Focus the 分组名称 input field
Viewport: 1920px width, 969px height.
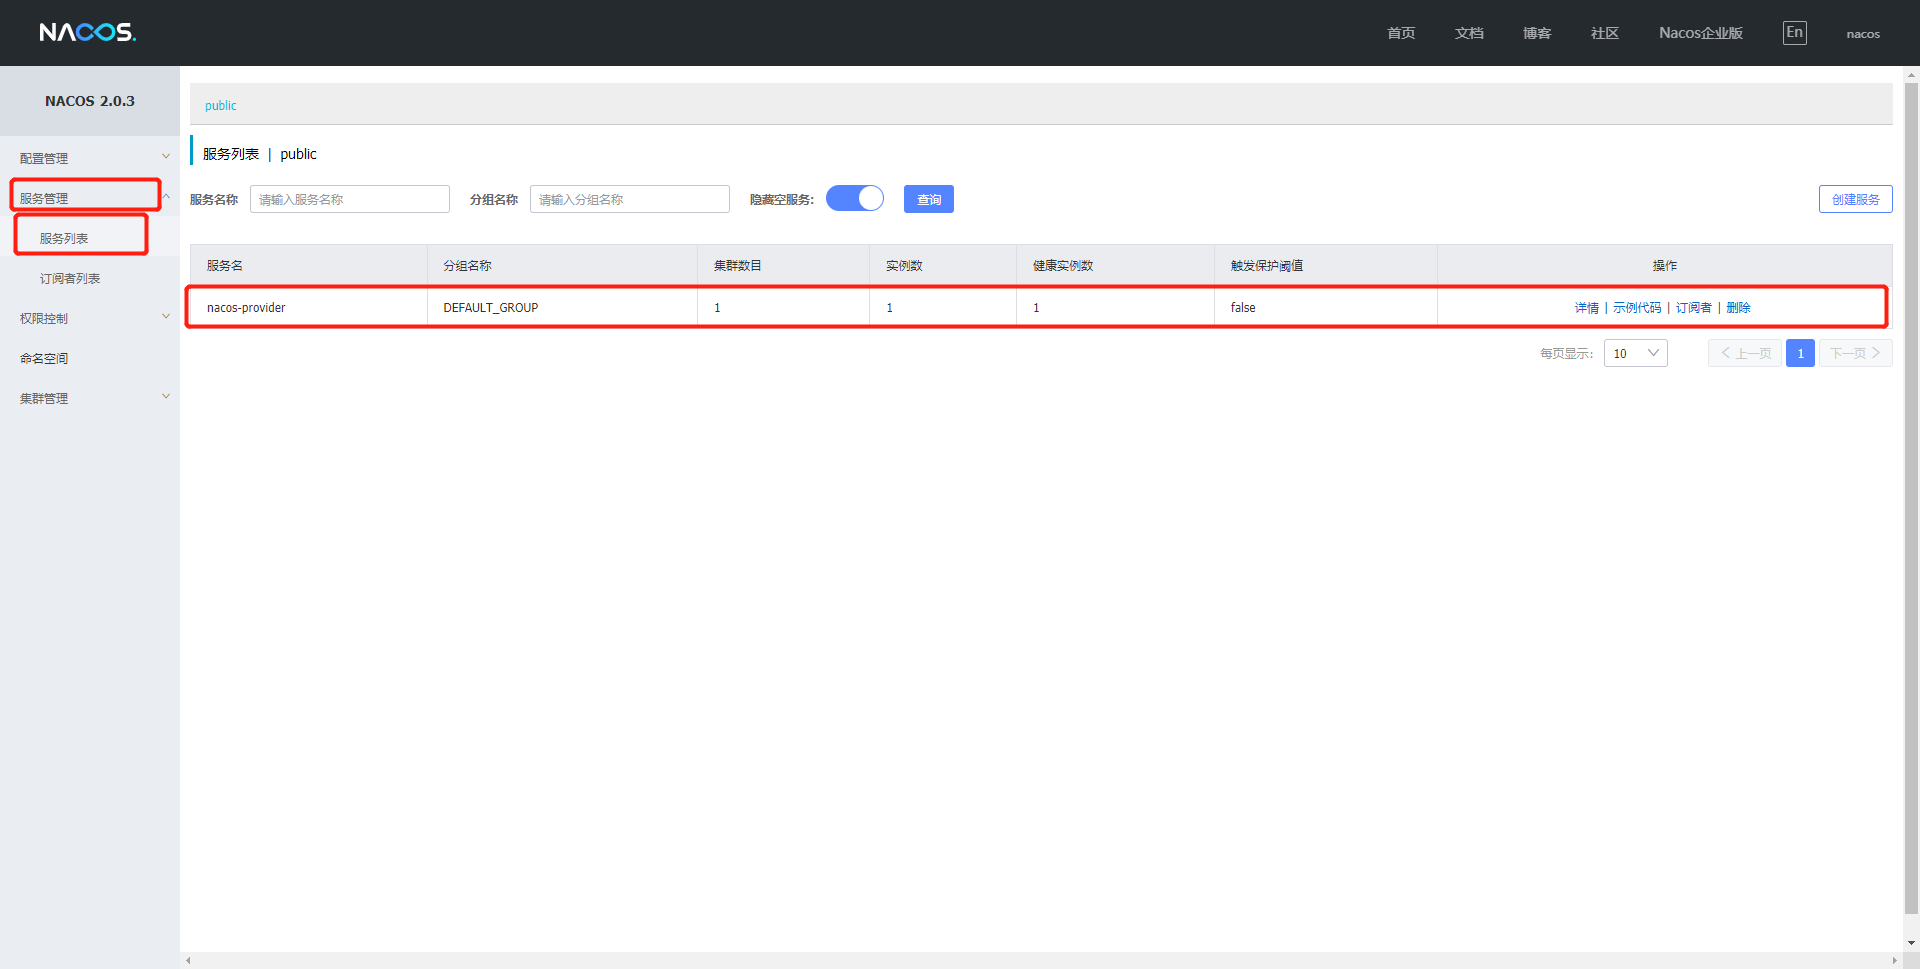click(630, 199)
